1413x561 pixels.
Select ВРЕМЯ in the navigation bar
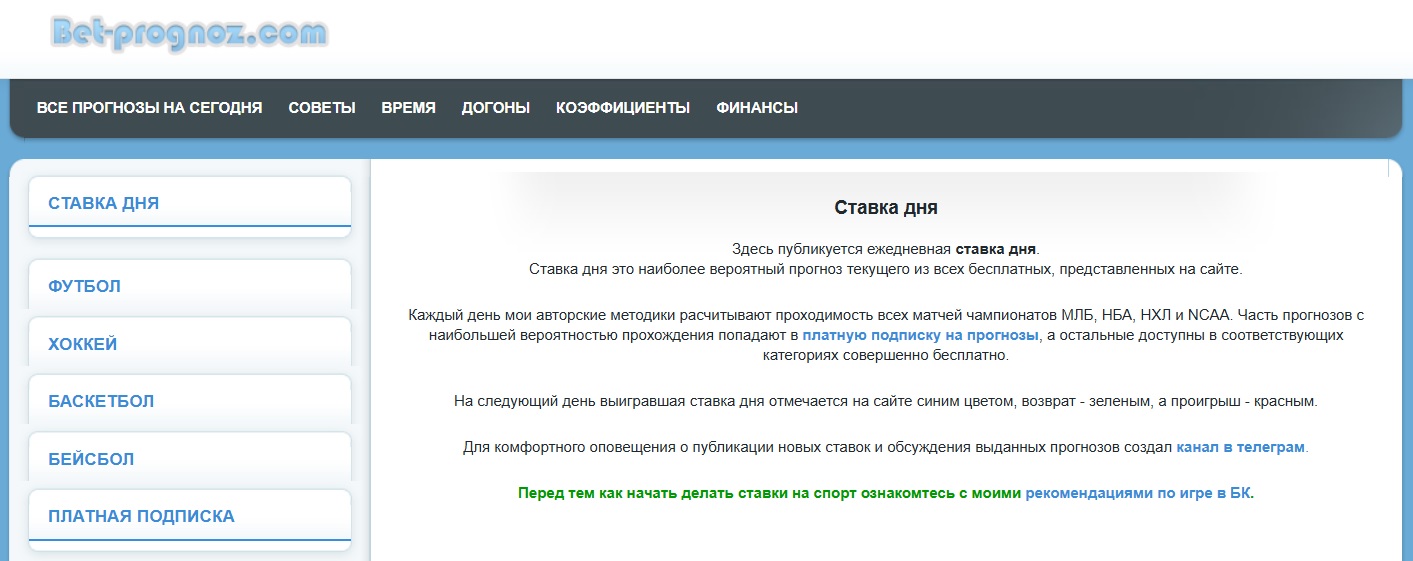click(408, 108)
